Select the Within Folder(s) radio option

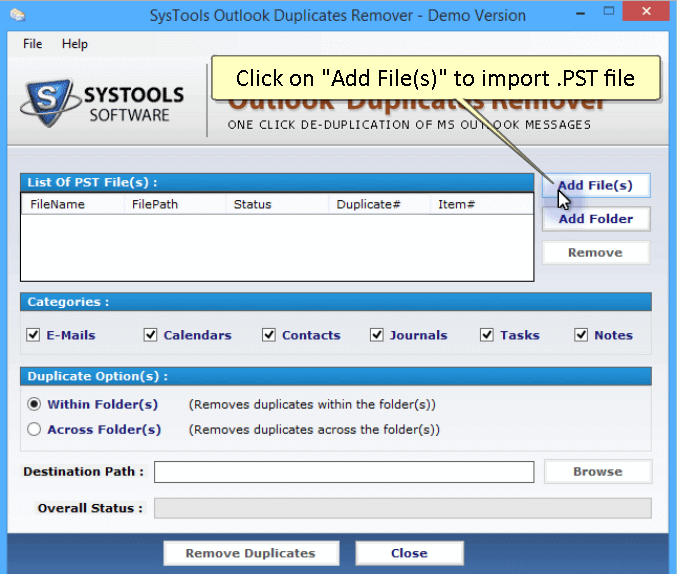(34, 404)
